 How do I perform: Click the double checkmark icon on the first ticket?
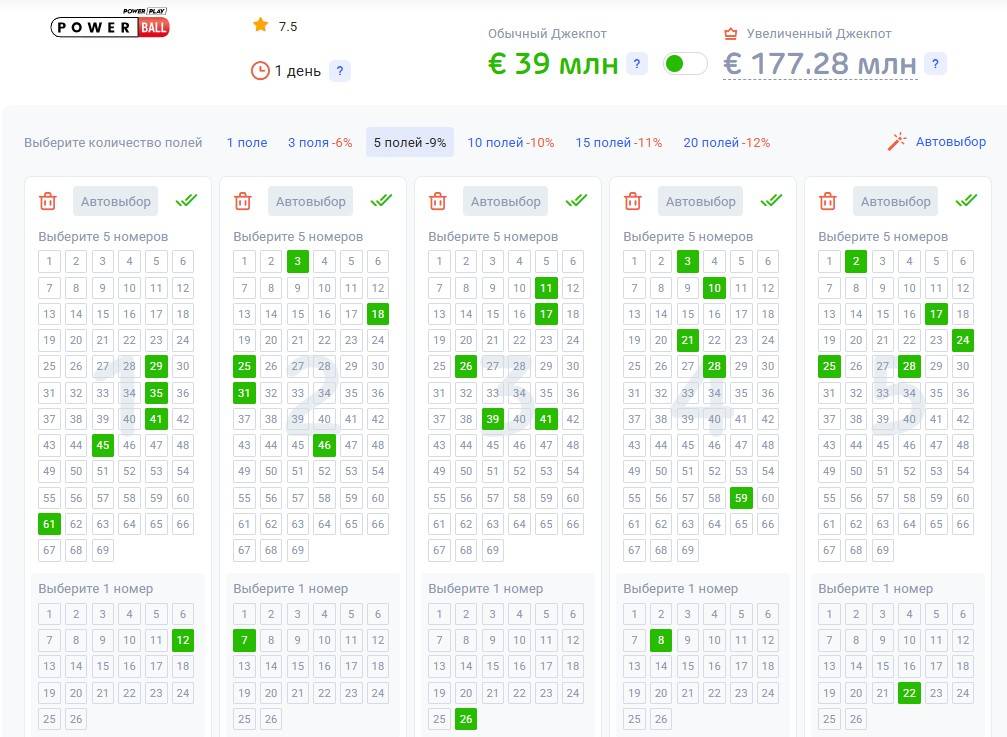[185, 199]
